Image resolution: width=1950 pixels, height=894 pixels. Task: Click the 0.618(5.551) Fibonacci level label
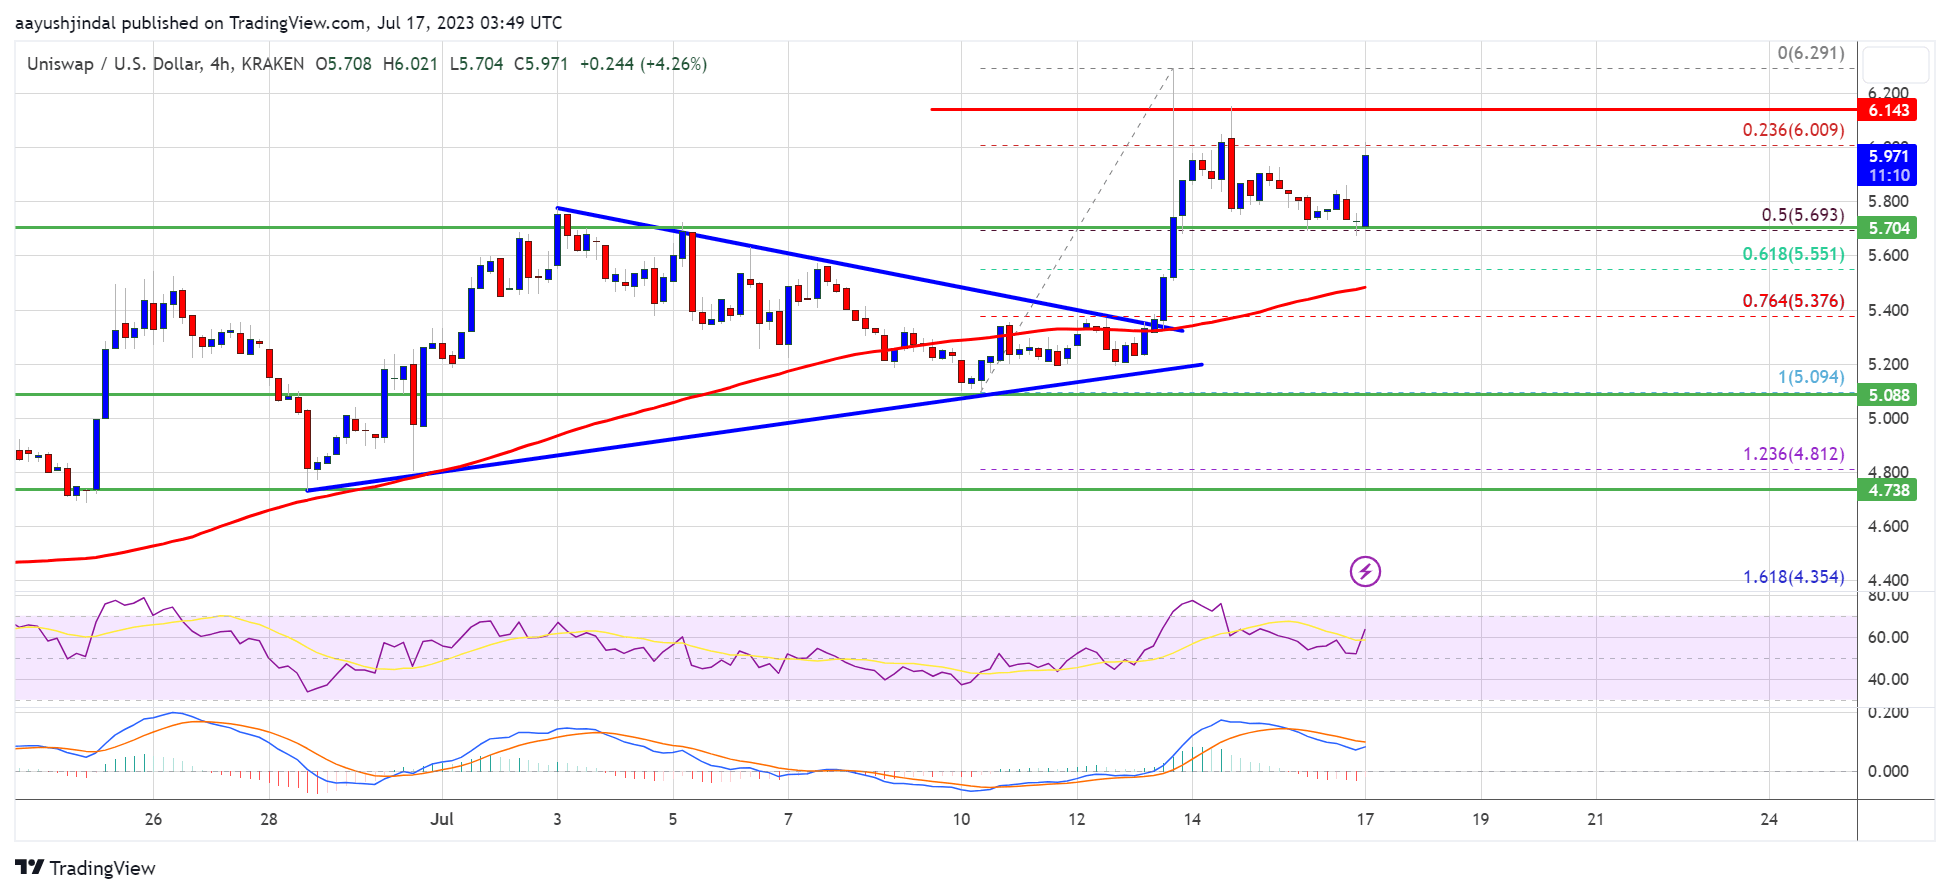tap(1793, 254)
